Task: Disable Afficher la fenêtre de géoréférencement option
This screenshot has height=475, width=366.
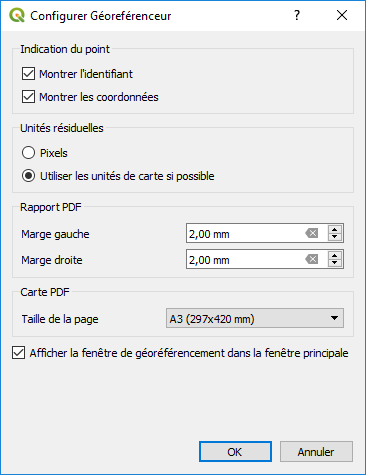Action: [x=18, y=353]
